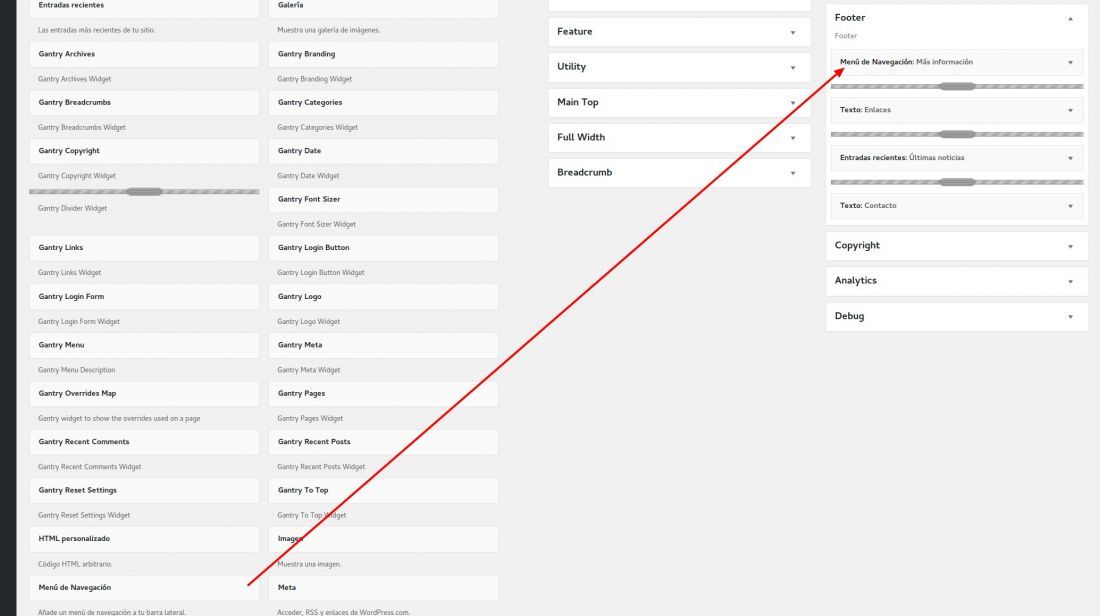Click the 'Muestra una galería de imágenes.' description

[328, 30]
